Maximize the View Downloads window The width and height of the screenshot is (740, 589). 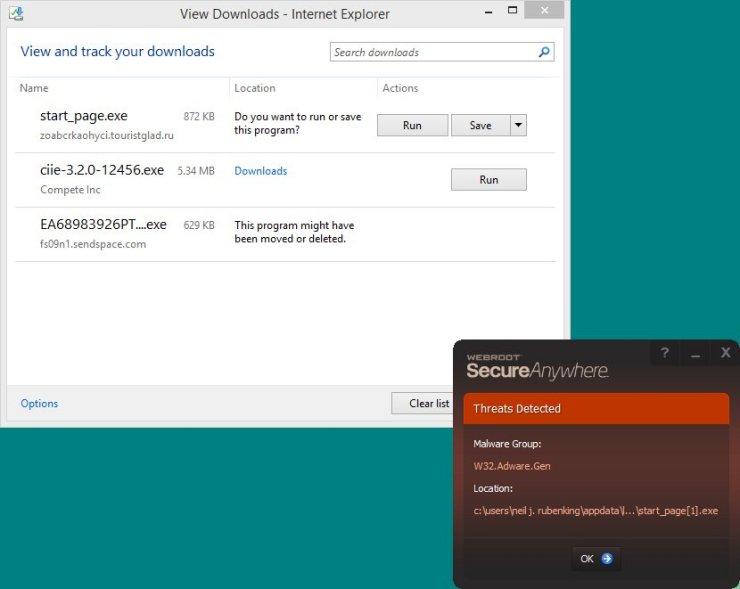click(513, 10)
